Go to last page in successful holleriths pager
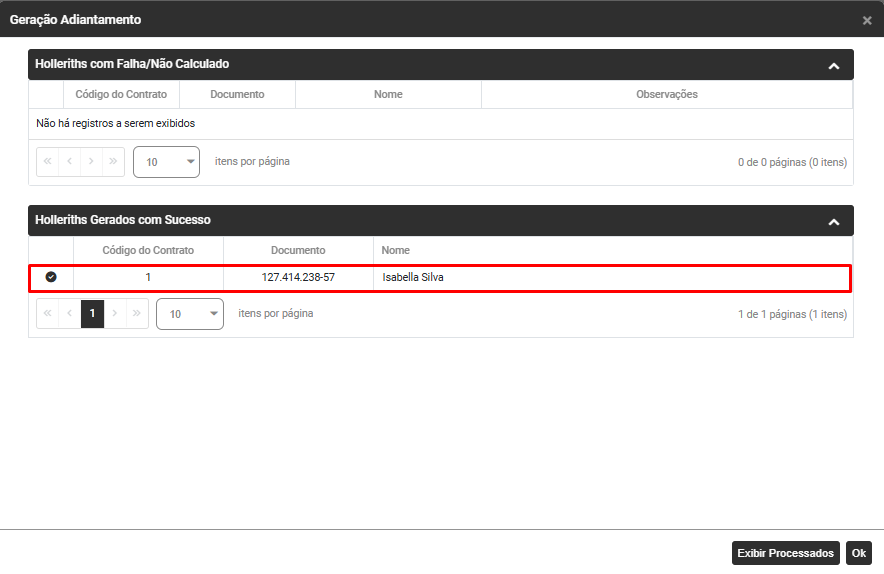Viewport: 884px width, 574px height. pyautogui.click(x=136, y=314)
